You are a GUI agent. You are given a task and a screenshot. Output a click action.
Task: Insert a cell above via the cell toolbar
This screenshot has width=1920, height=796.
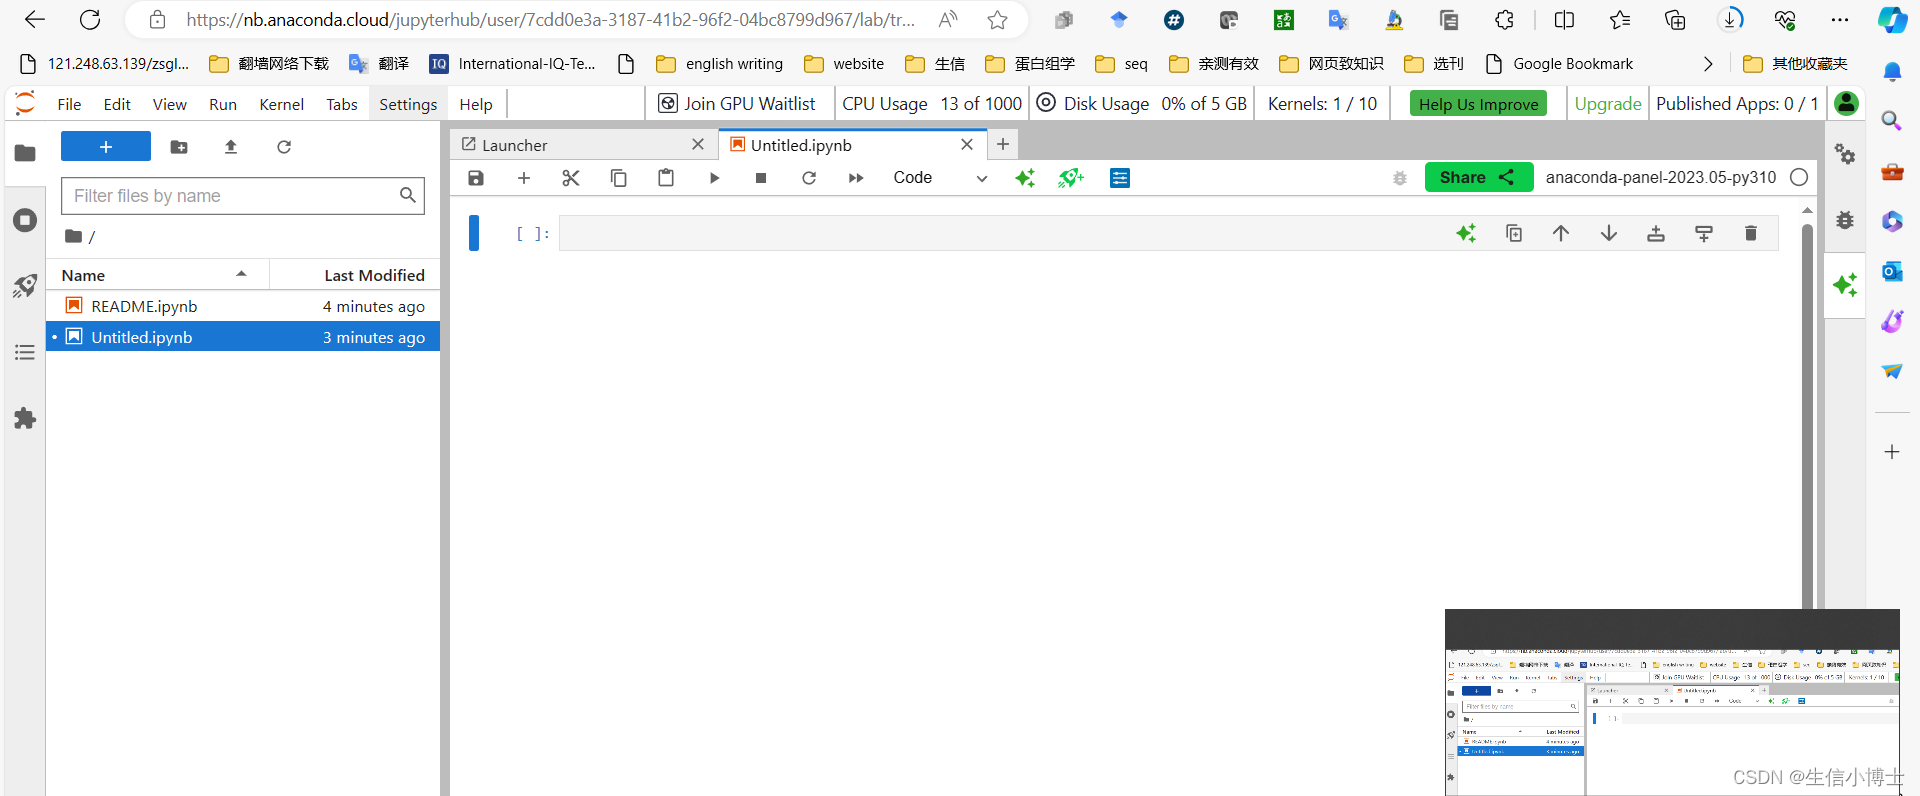pos(1656,233)
